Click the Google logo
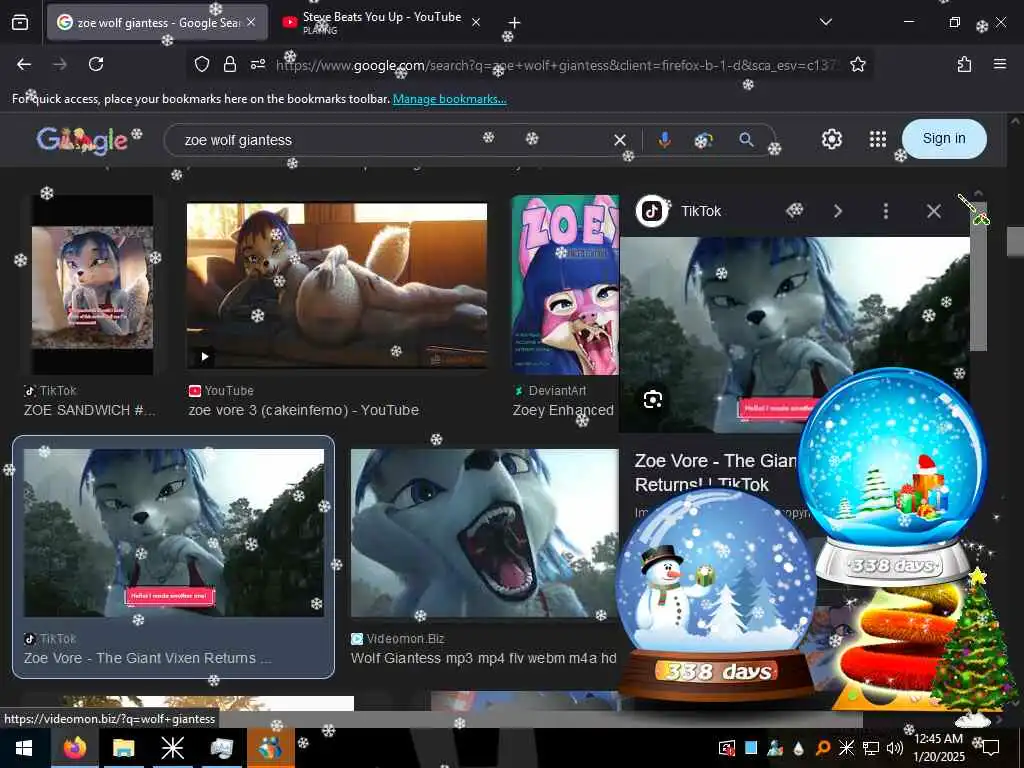1024x768 pixels. (82, 140)
